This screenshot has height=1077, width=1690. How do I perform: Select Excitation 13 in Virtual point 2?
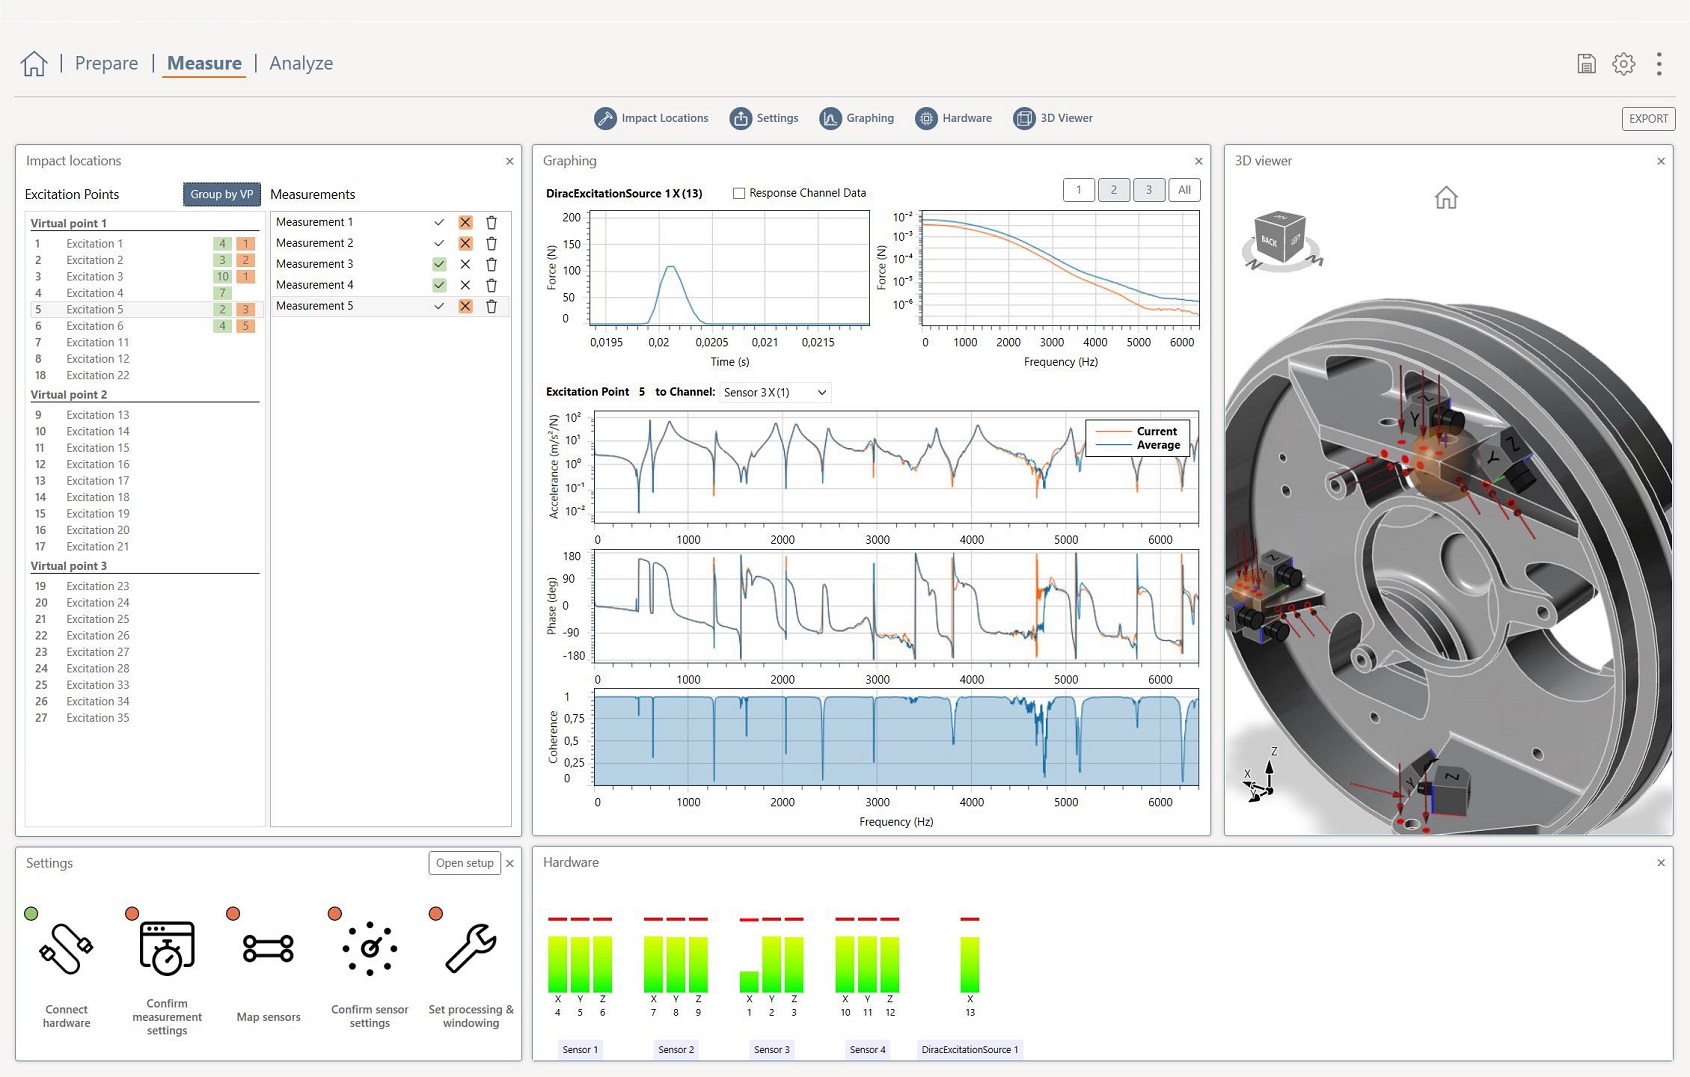pos(97,415)
